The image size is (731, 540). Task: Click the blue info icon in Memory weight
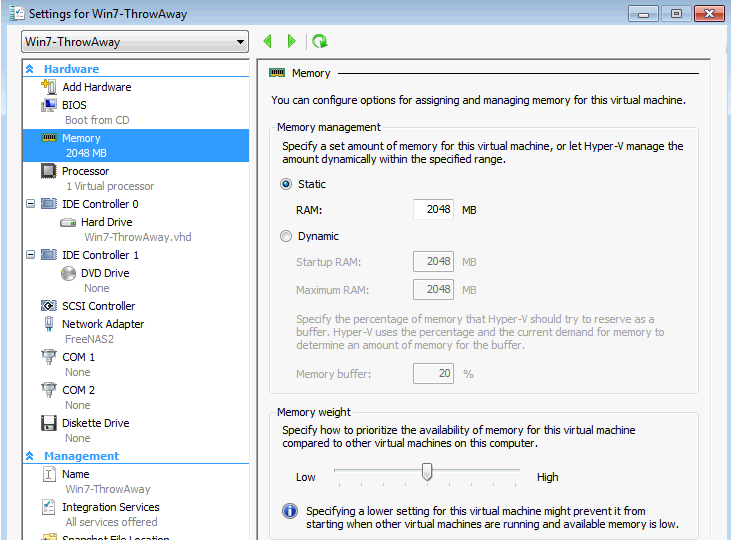(290, 511)
